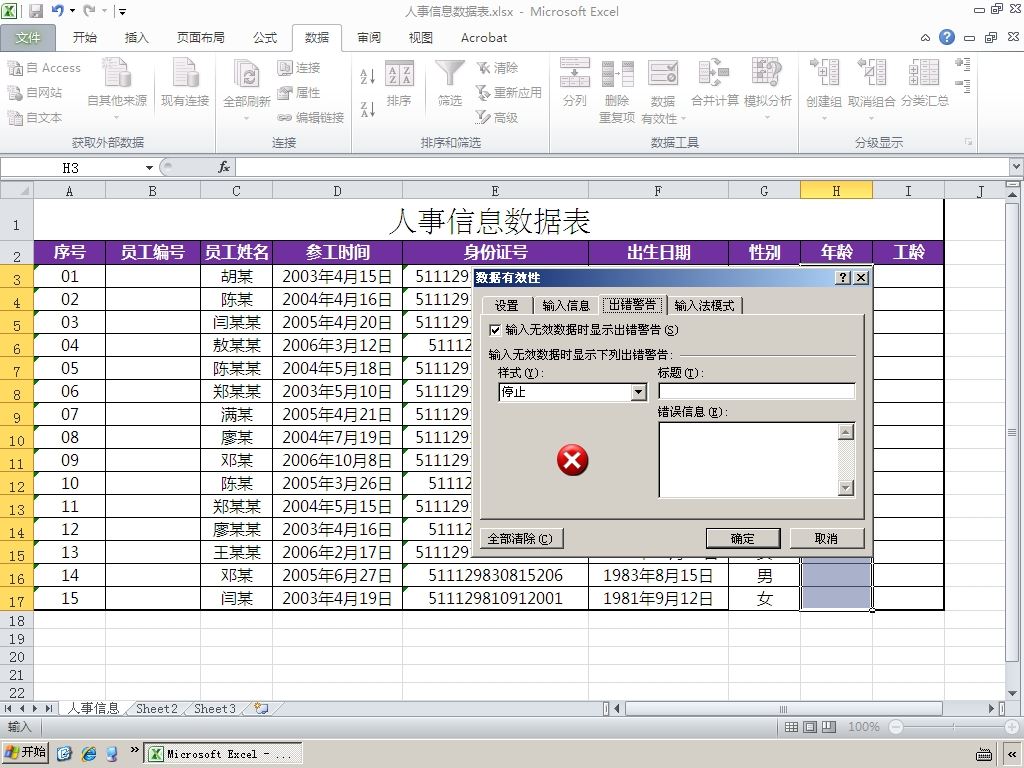
Task: Click Clear All (全部清除) button
Action: click(x=520, y=539)
